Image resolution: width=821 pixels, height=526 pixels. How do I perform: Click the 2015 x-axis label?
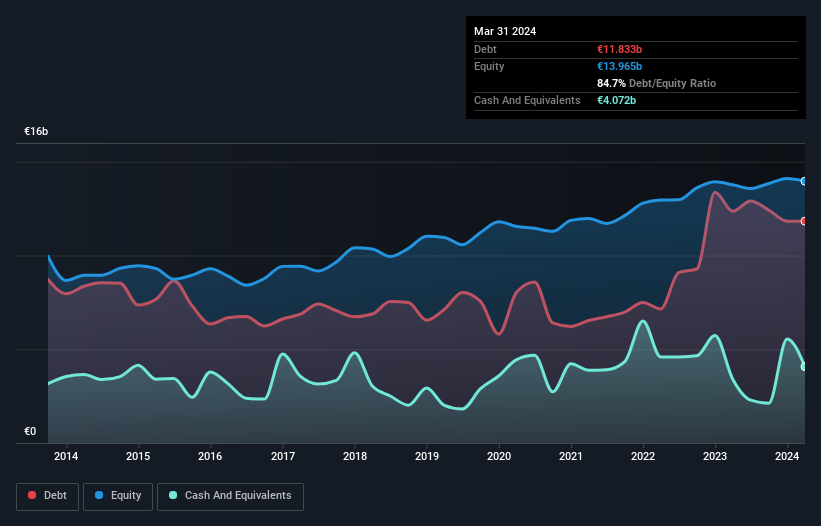pyautogui.click(x=138, y=456)
